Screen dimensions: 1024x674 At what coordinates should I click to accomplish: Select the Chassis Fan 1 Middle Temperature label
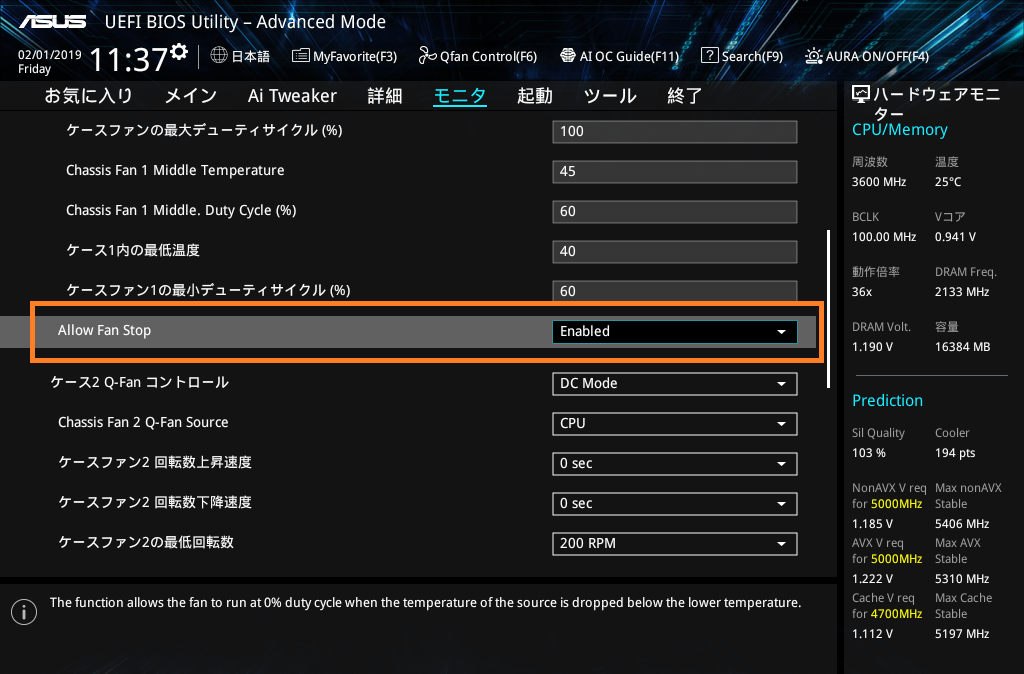click(x=175, y=170)
